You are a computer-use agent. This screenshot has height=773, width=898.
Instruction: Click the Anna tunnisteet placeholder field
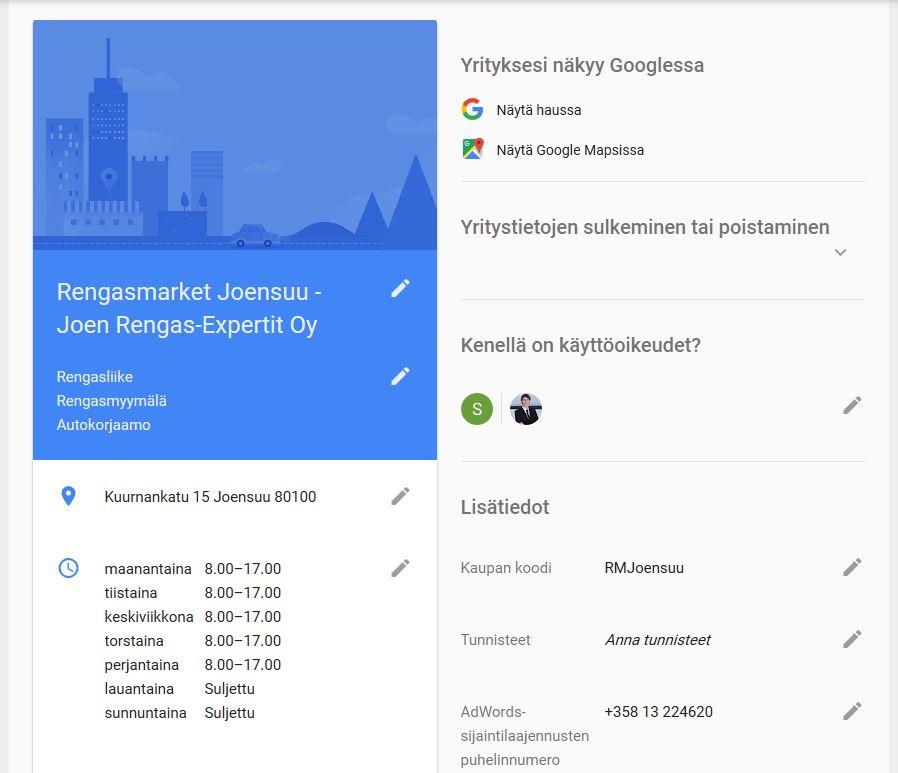[657, 640]
